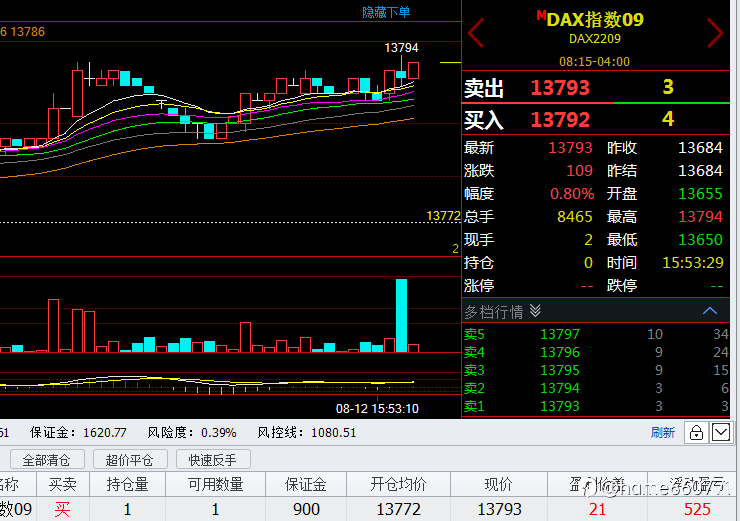Click 买入 price 13792
The width and height of the screenshot is (740, 521).
coord(560,119)
